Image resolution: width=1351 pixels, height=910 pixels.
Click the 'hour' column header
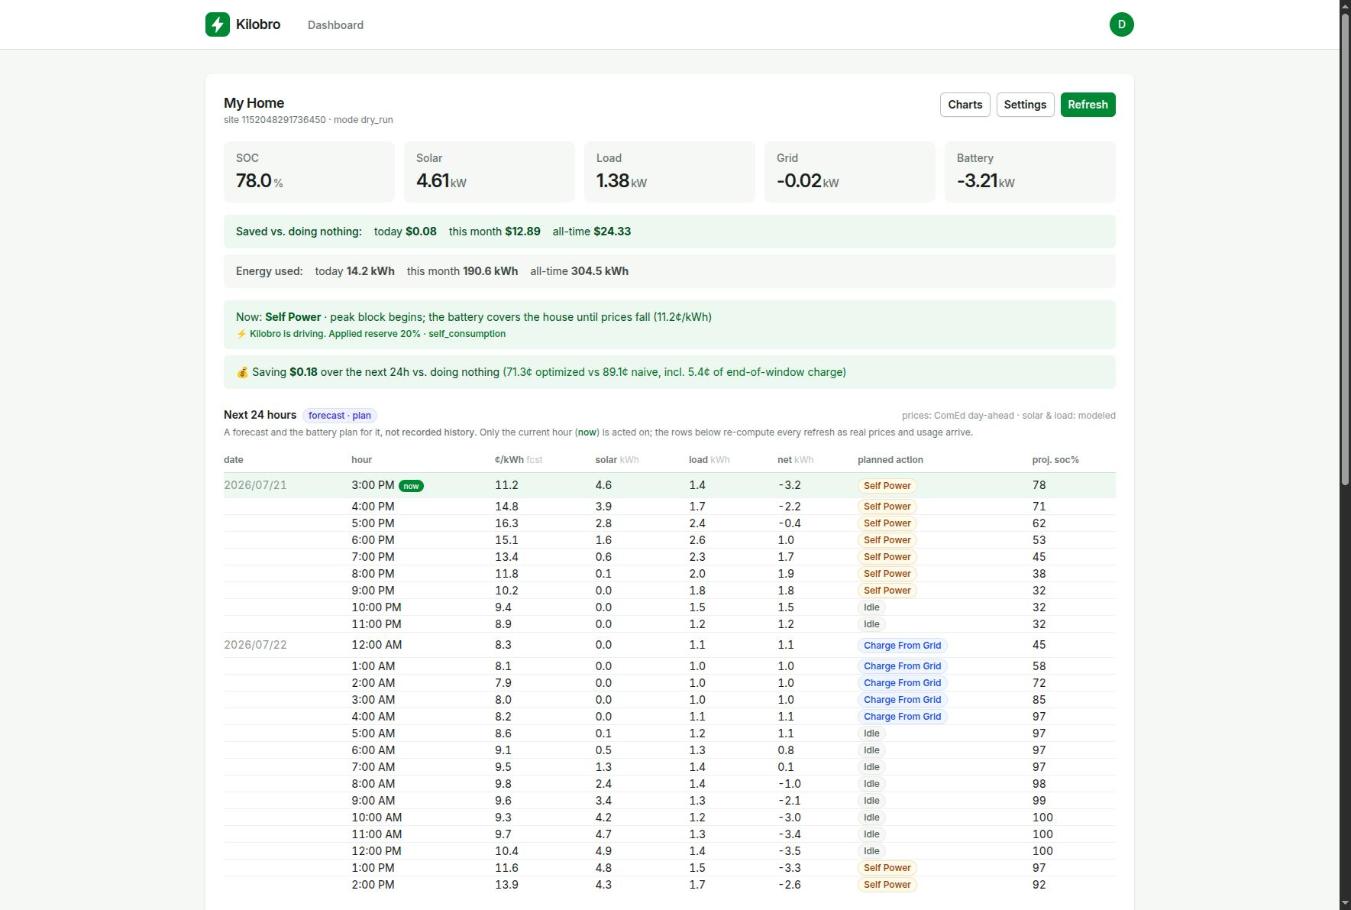coord(361,460)
